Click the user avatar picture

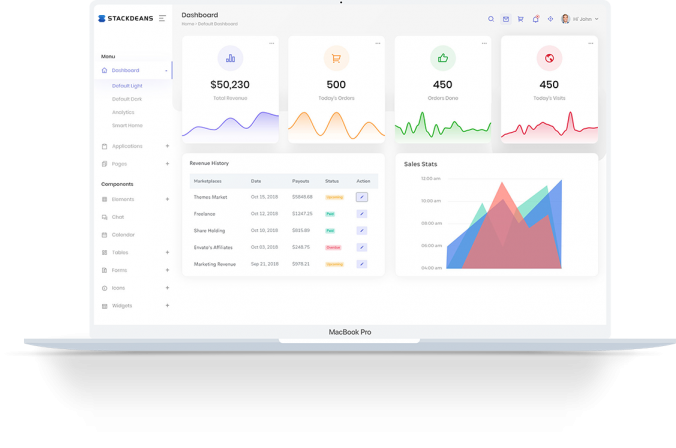point(565,19)
